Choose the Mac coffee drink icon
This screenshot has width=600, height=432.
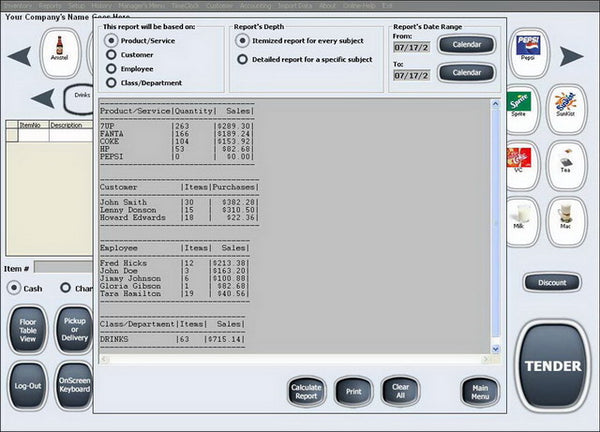(x=566, y=221)
